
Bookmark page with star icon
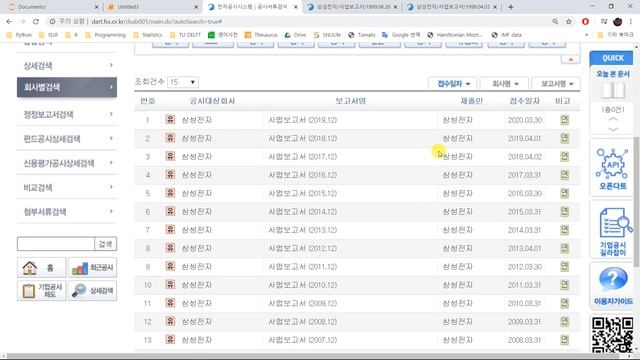click(x=568, y=21)
